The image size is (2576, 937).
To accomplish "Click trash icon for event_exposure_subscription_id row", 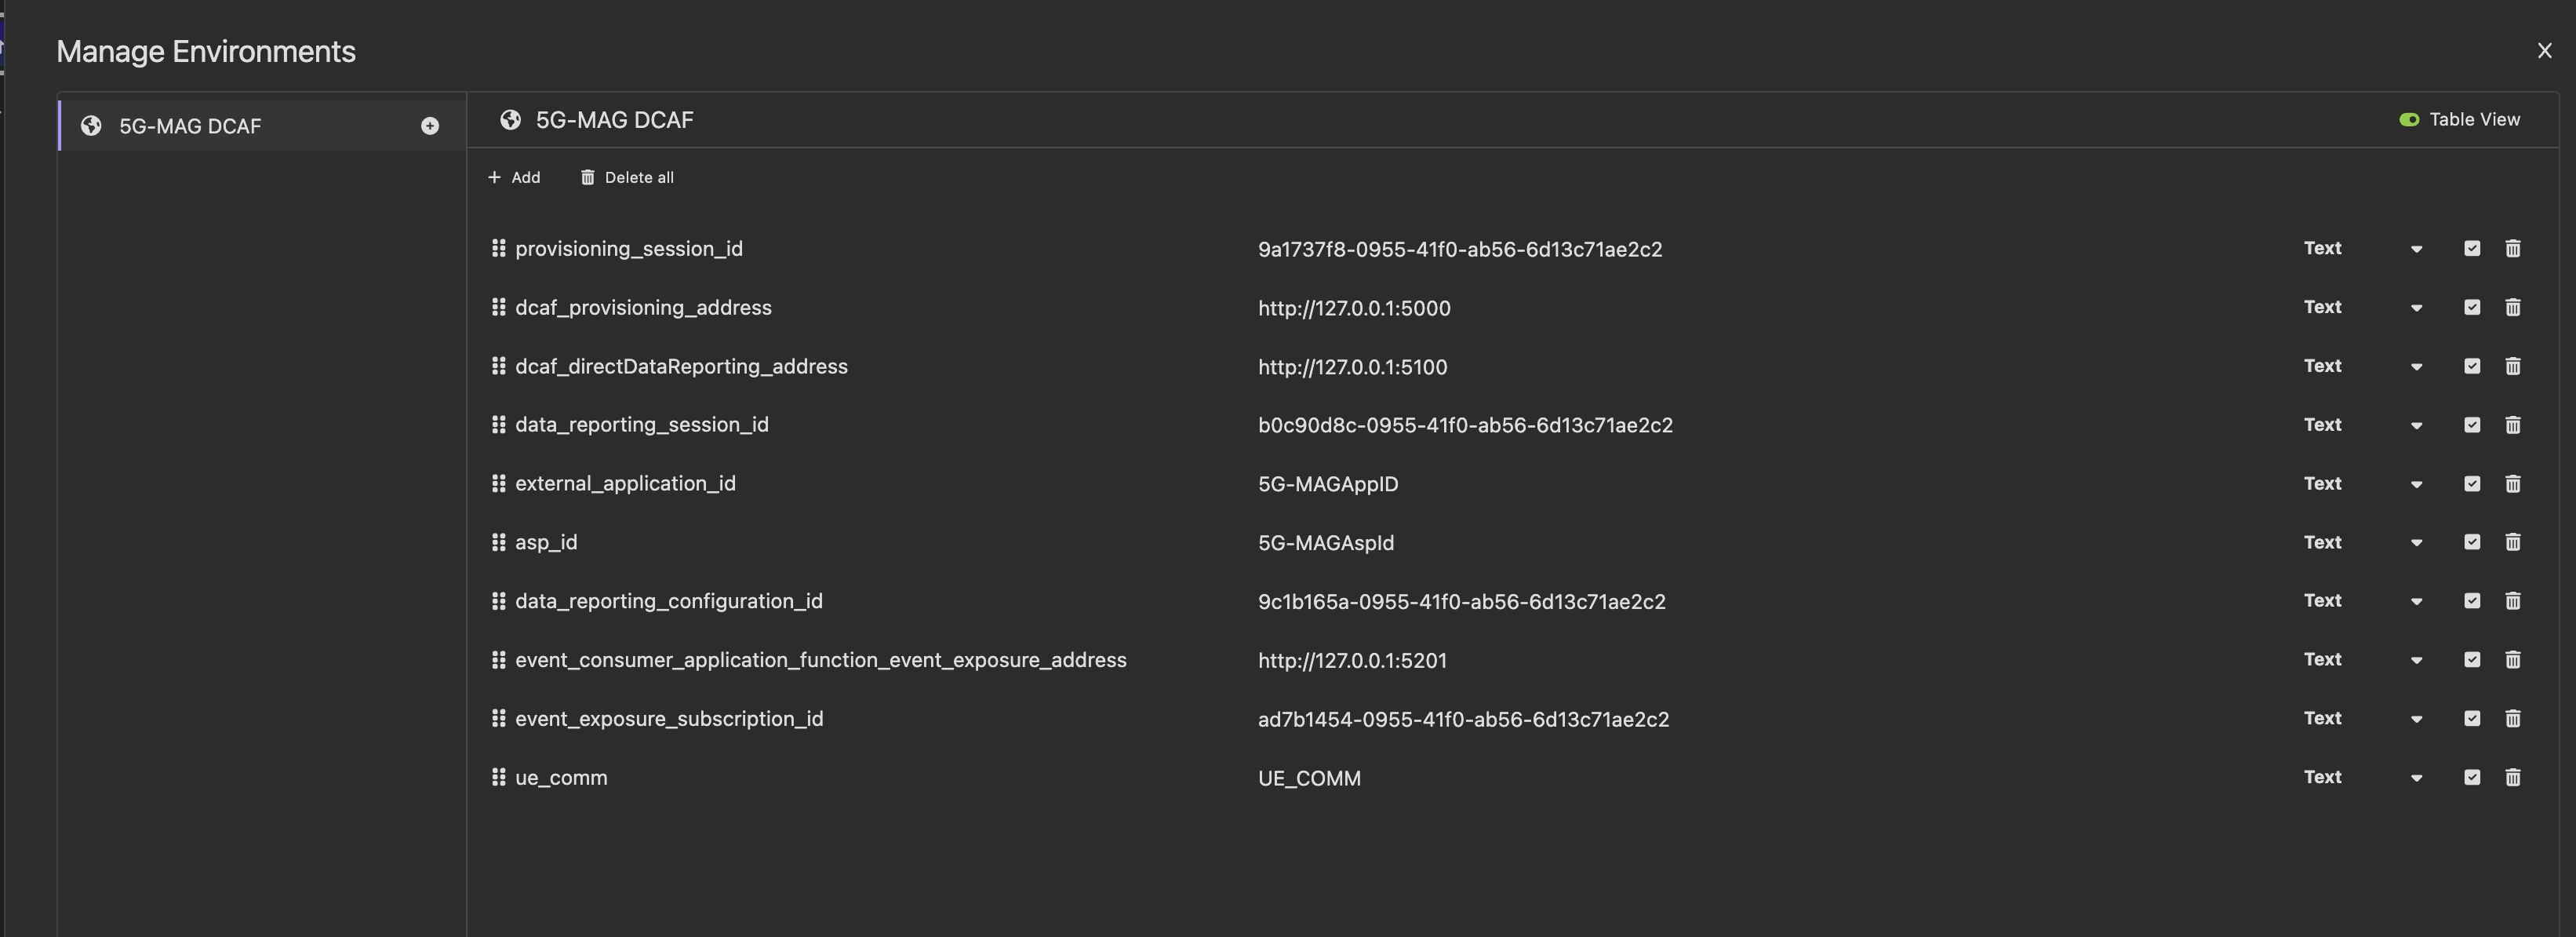I will 2512,718.
